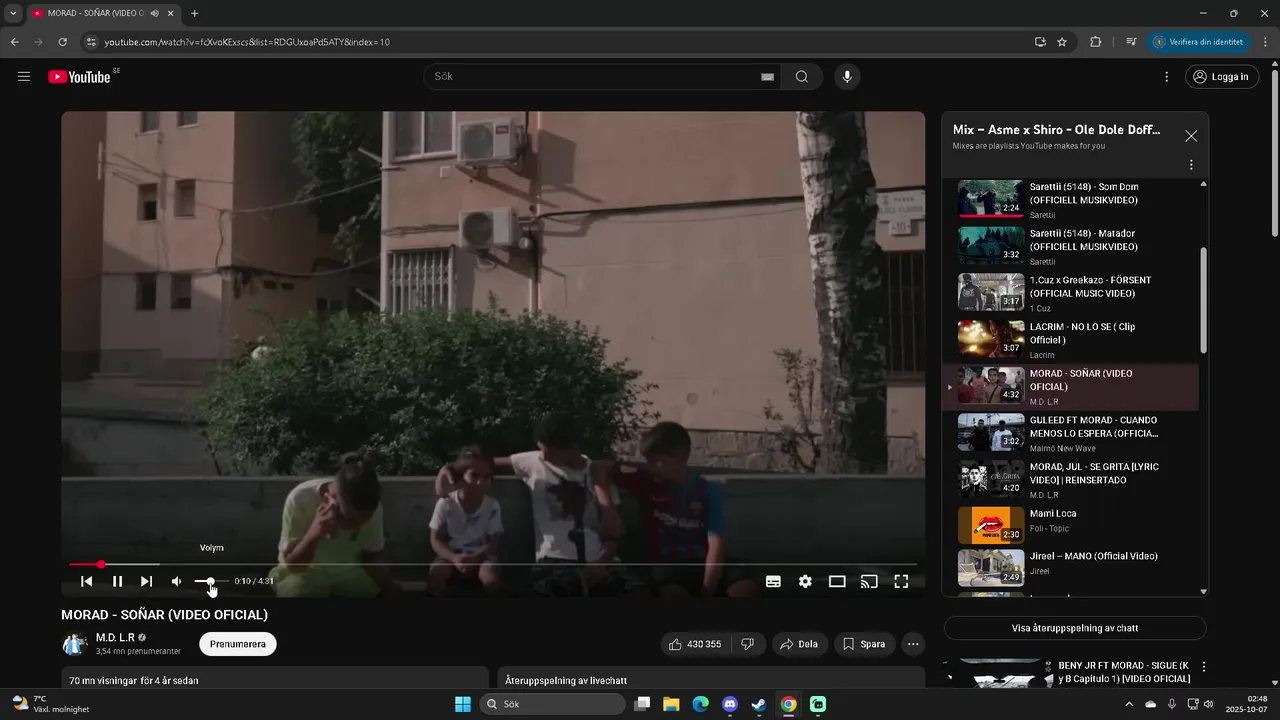Open File Explorer from taskbar
The height and width of the screenshot is (720, 1280).
point(671,704)
